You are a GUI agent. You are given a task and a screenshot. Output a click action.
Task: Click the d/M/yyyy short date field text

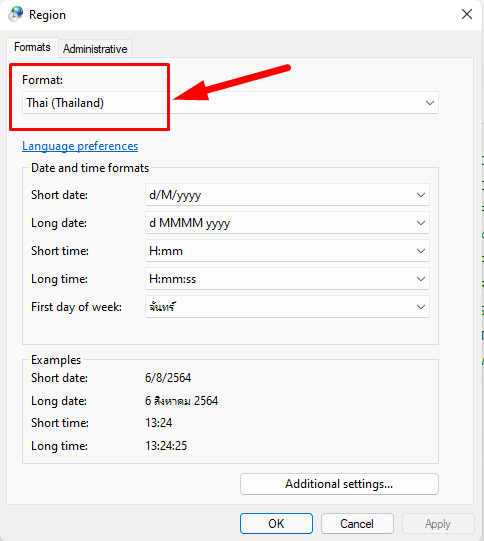(175, 195)
